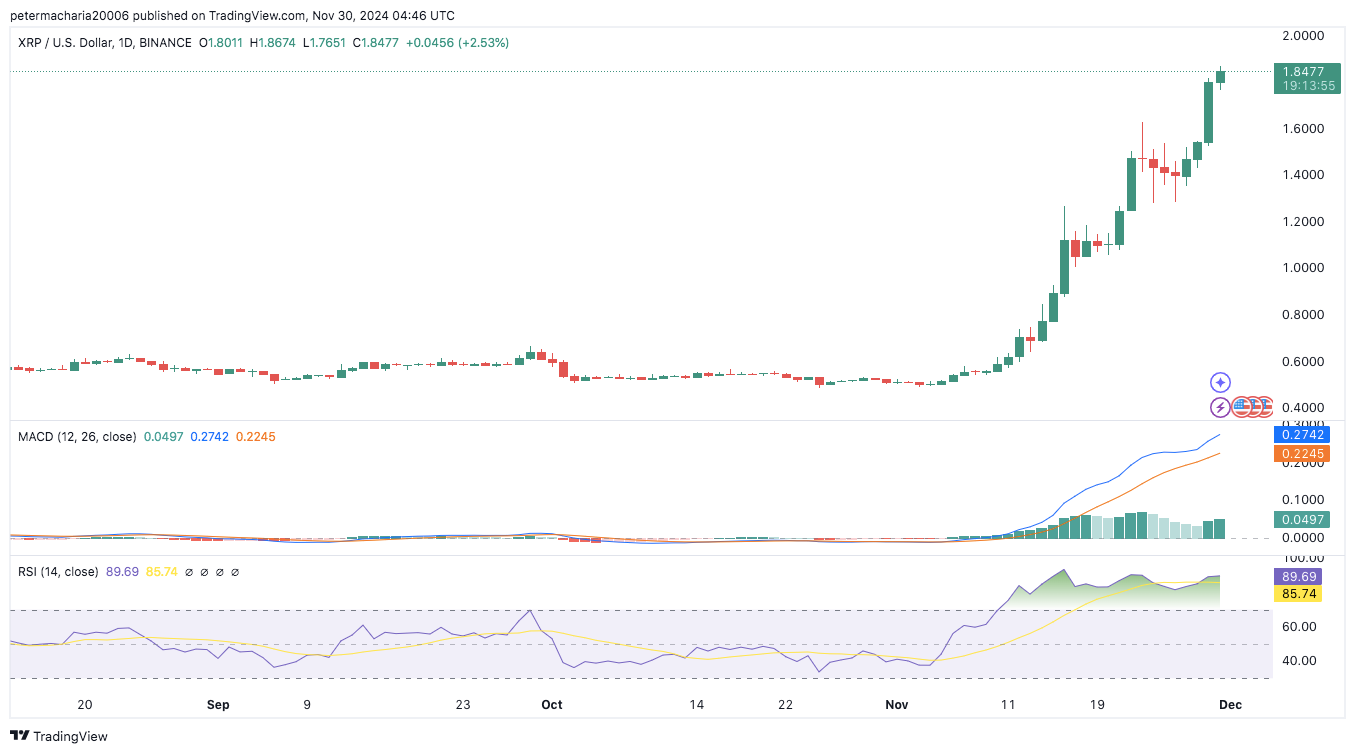Viewport: 1355px width, 753px height.
Task: Click the purple lightning bolt event icon
Action: 1220,407
